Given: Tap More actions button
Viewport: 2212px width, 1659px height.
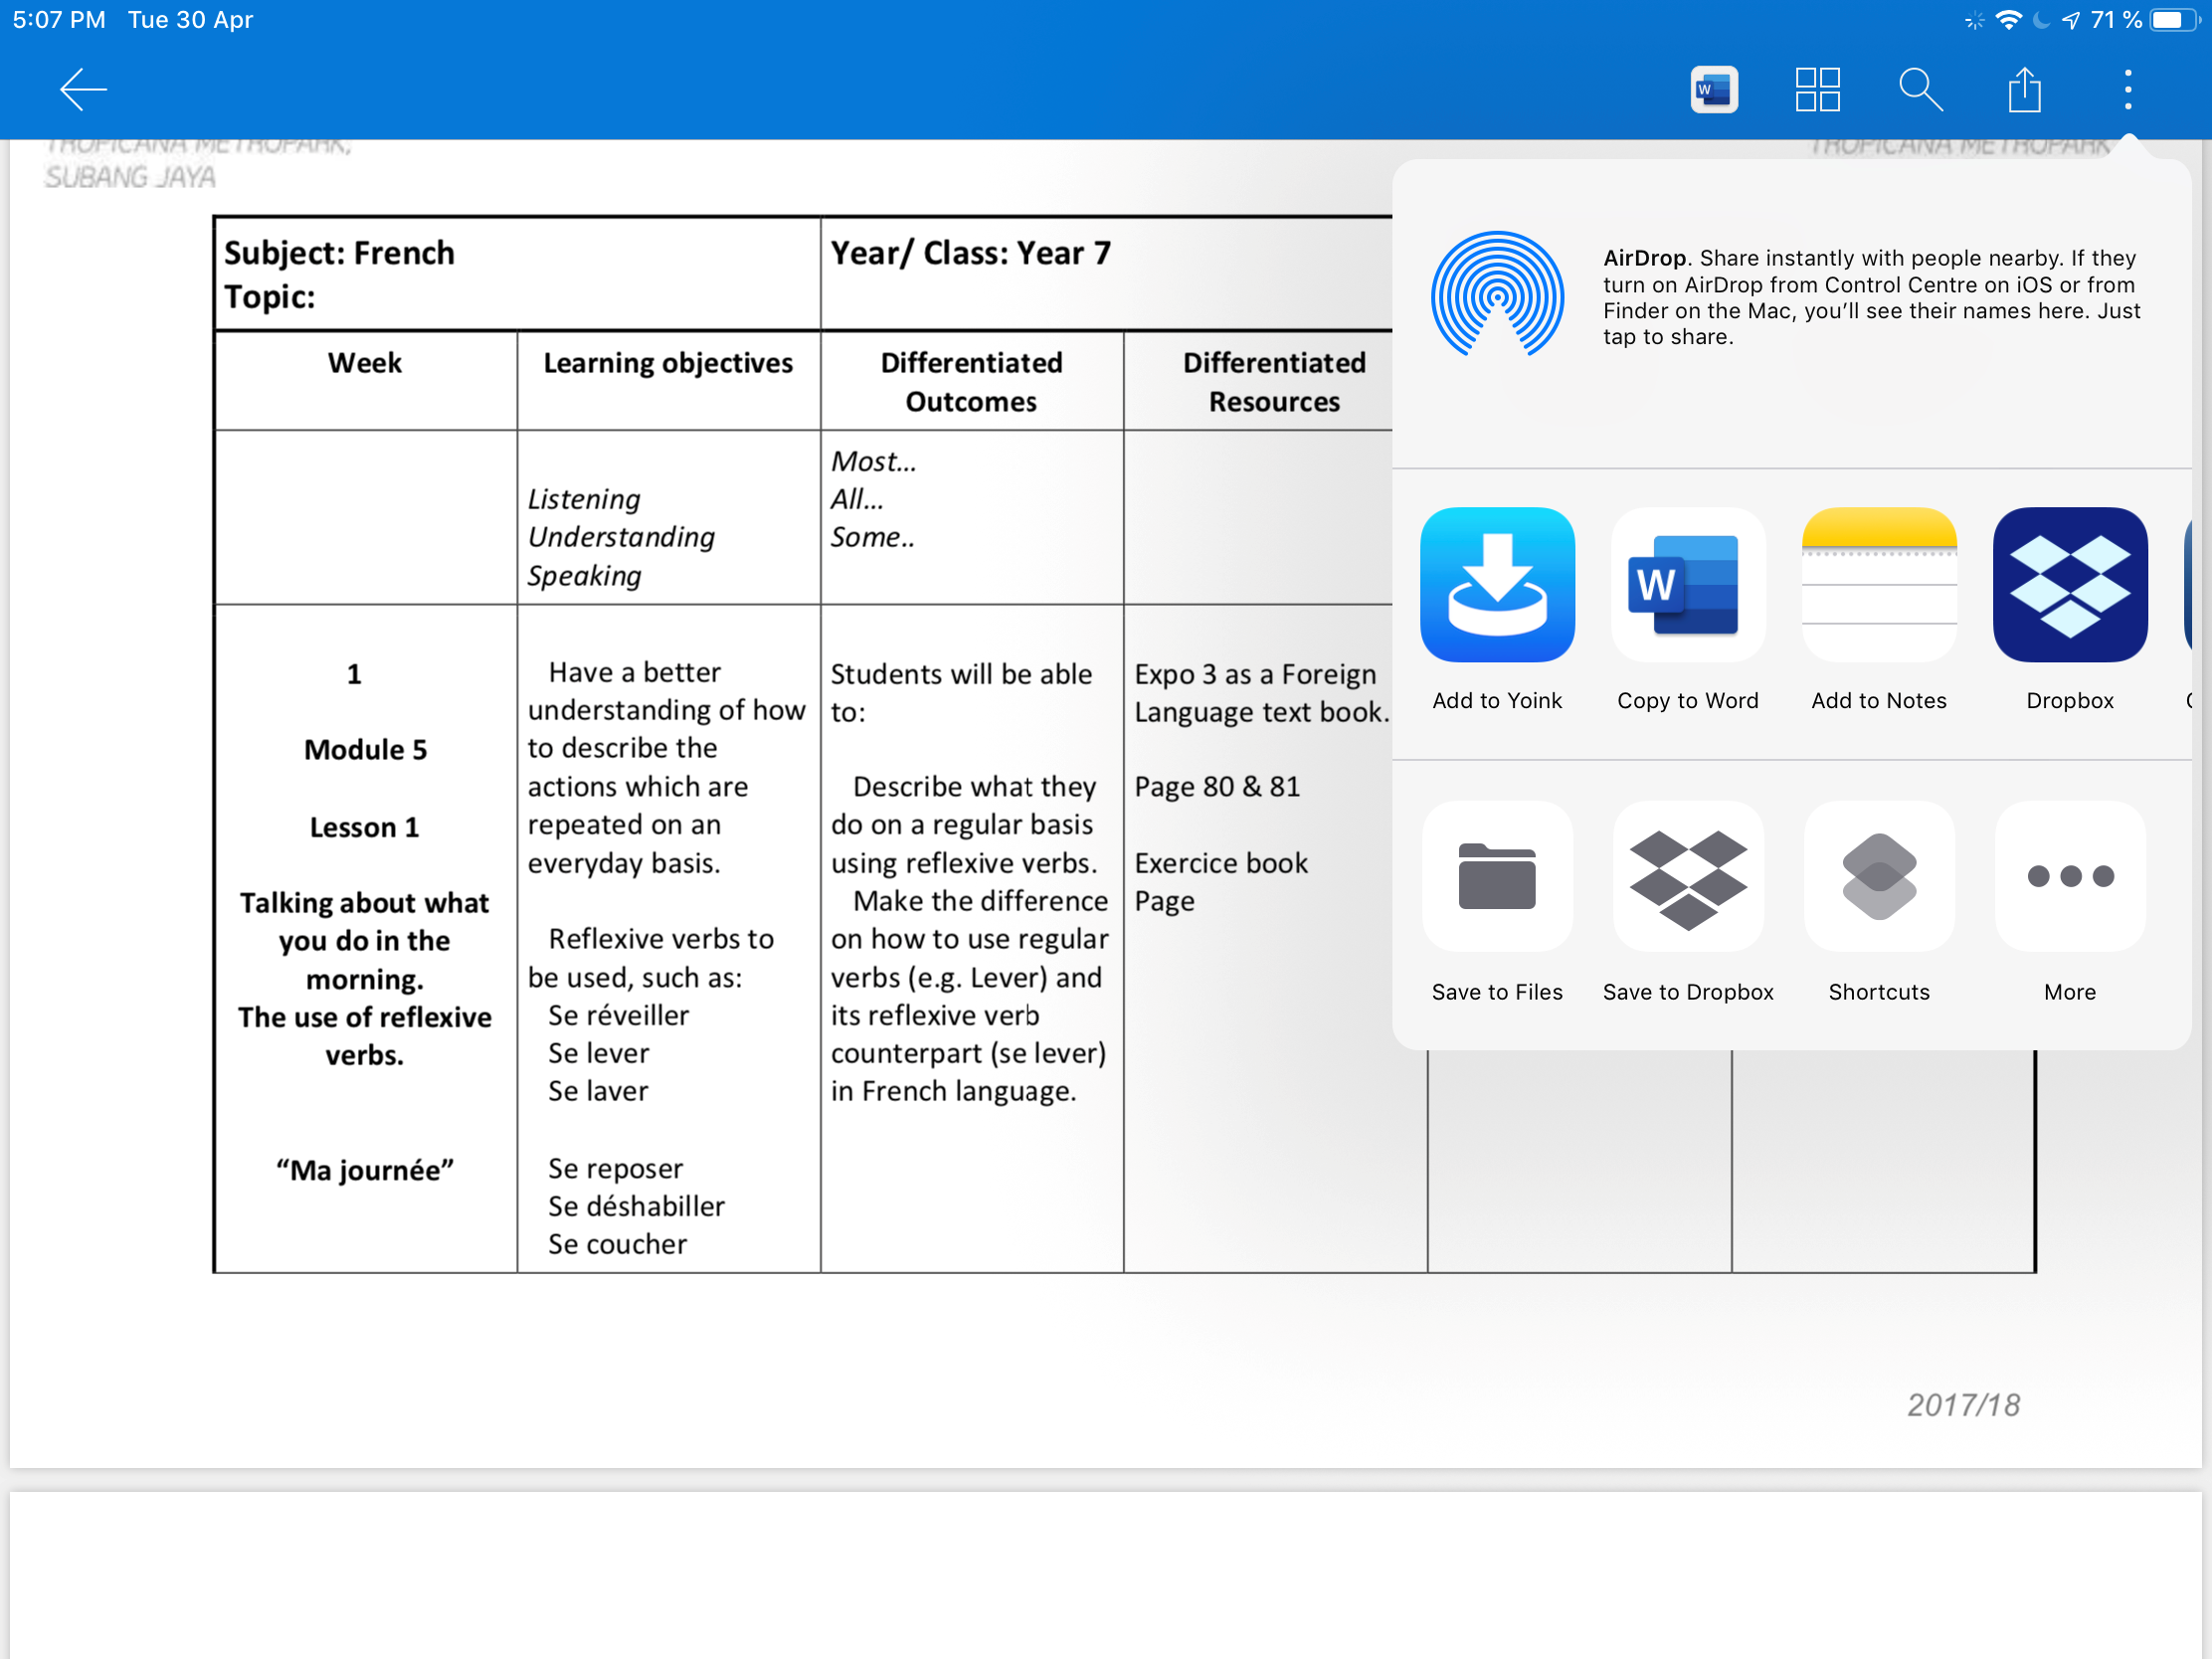Looking at the screenshot, I should coord(2070,902).
